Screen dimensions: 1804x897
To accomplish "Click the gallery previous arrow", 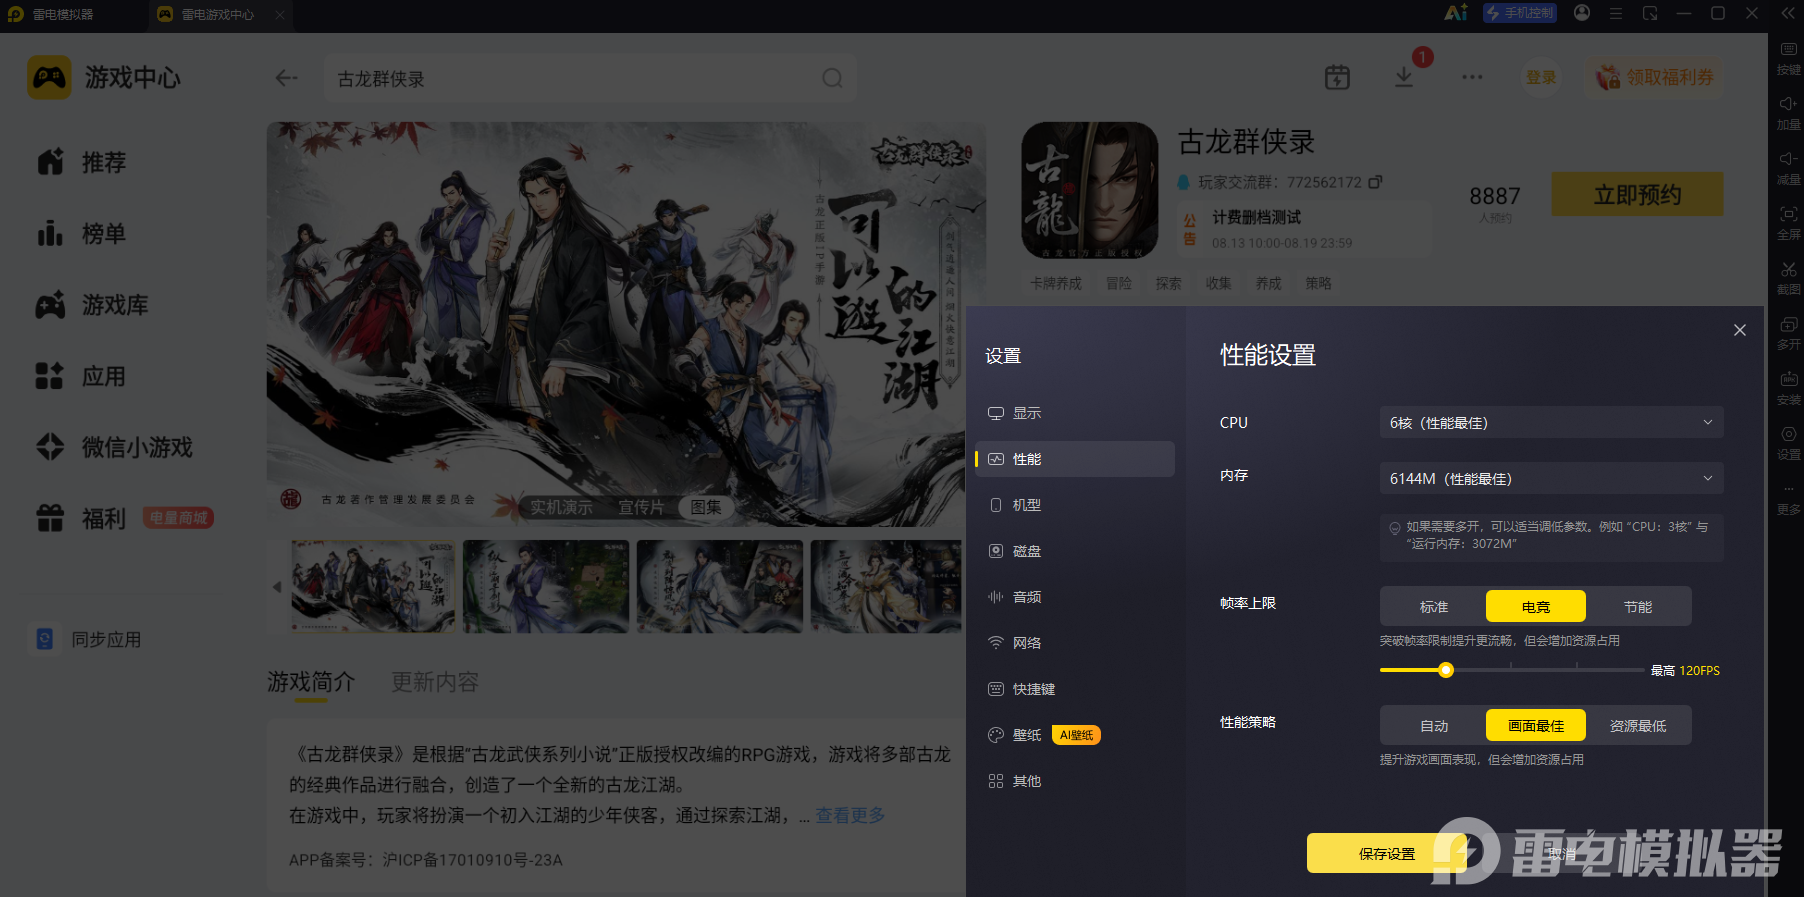I will click(x=277, y=587).
